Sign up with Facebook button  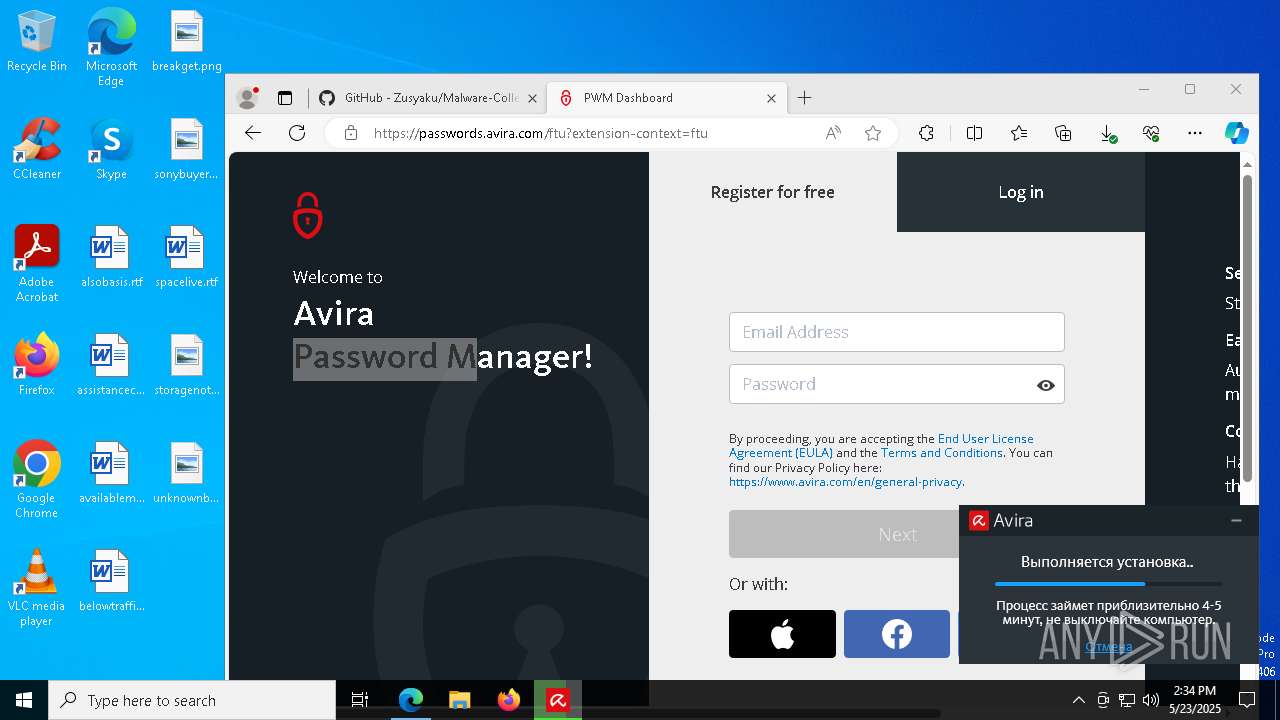897,634
